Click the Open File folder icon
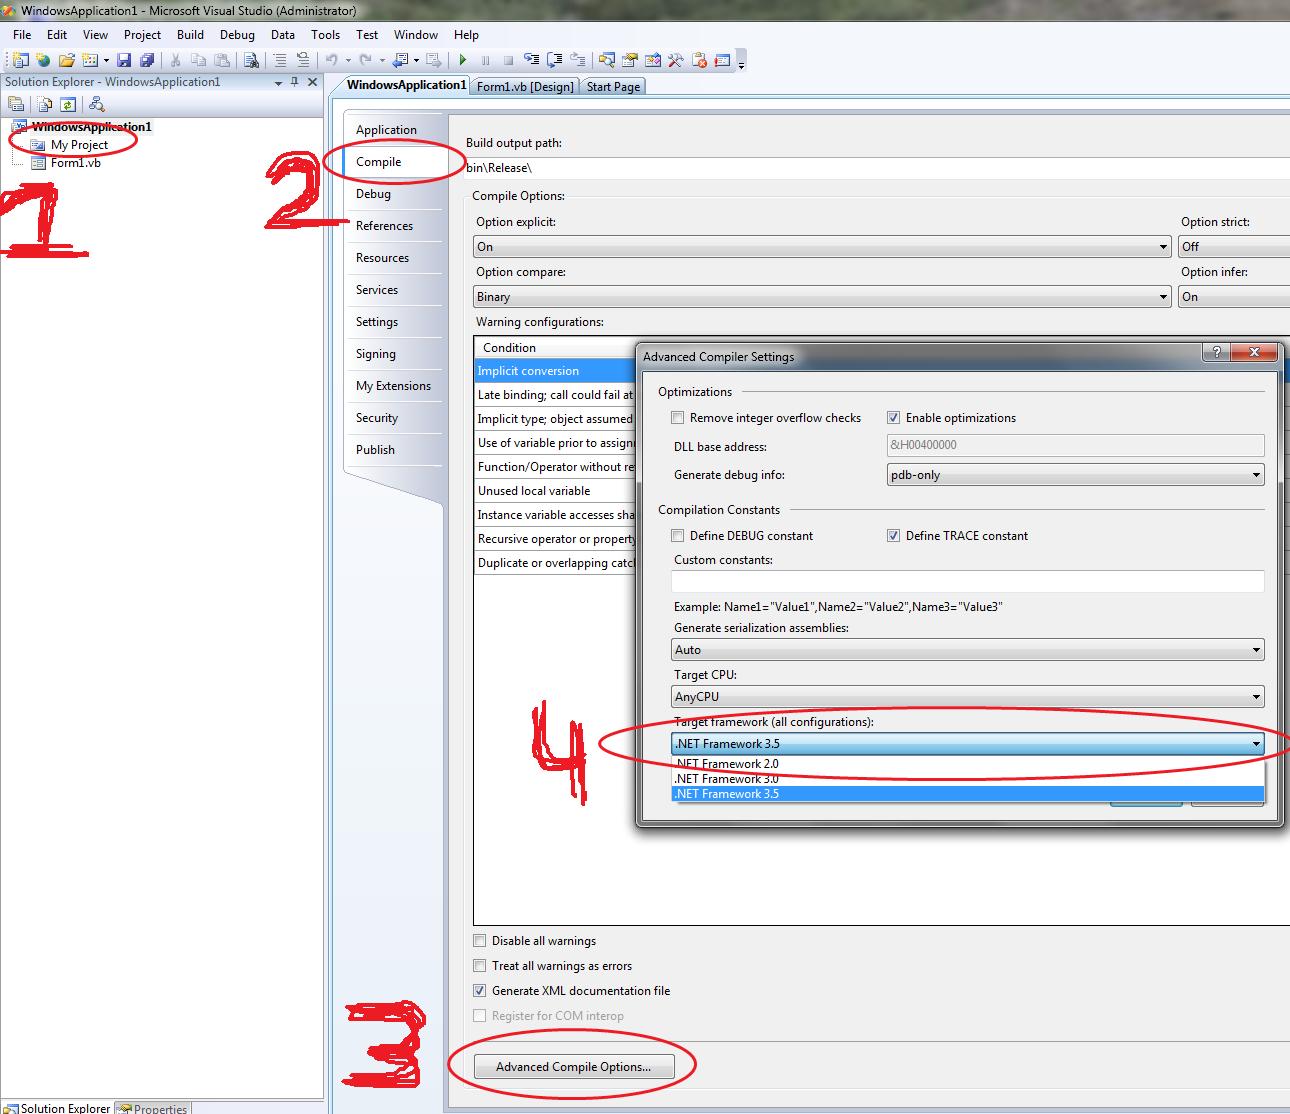 click(66, 60)
